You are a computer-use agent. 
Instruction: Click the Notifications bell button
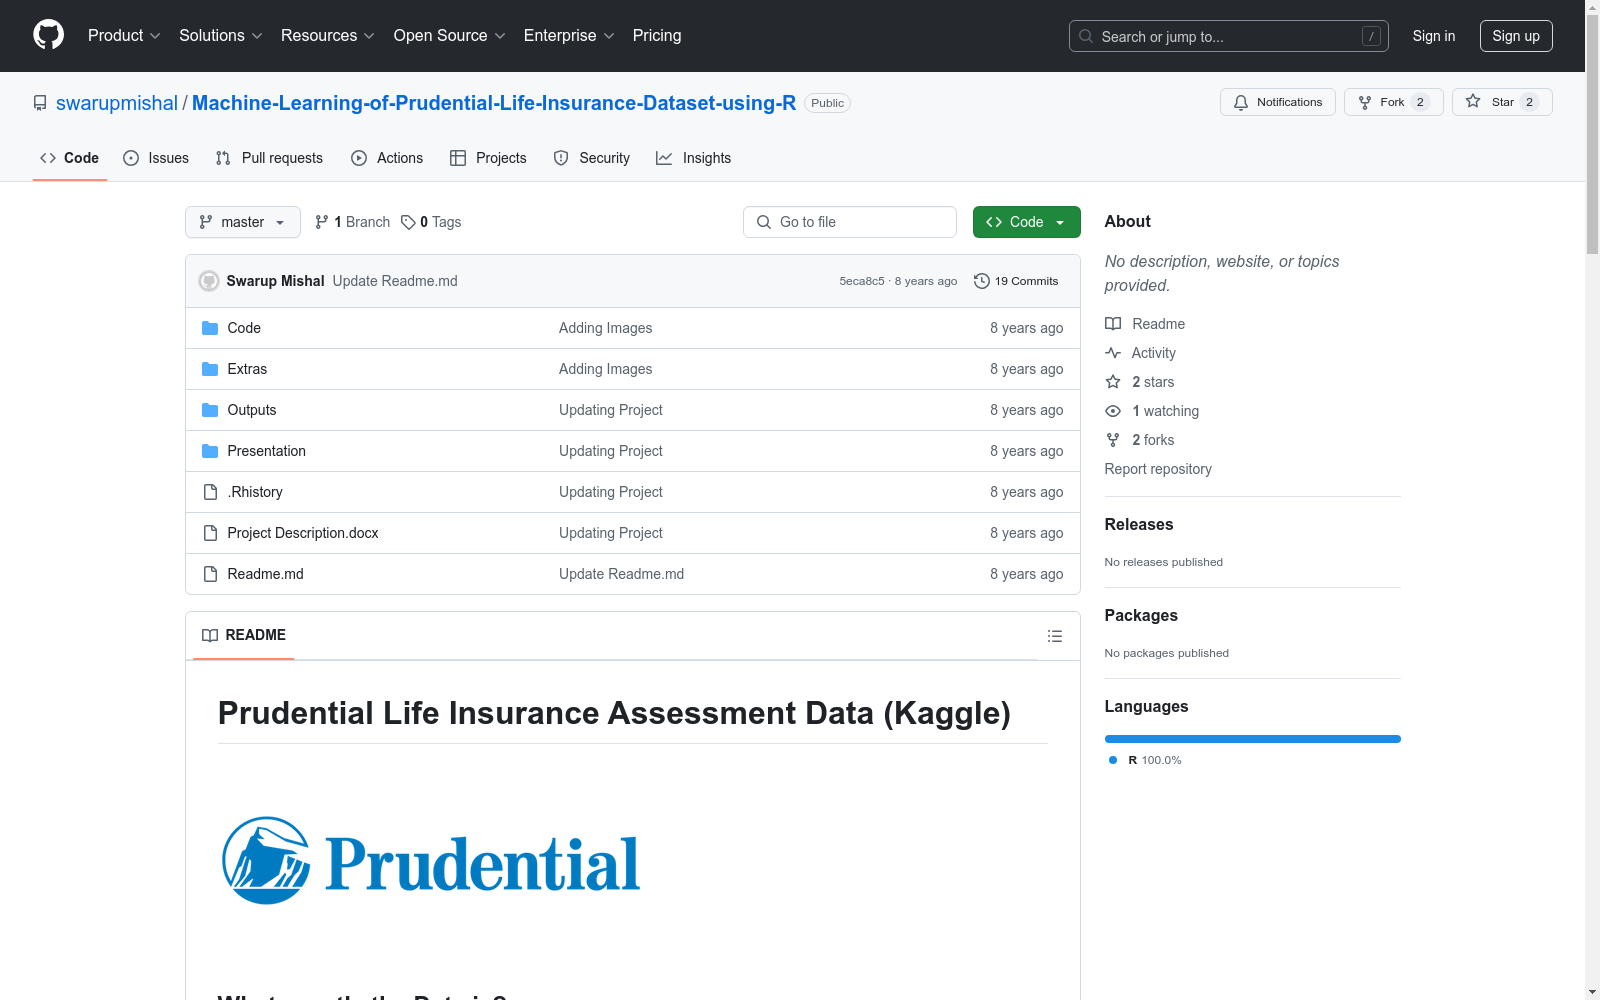(x=1277, y=102)
